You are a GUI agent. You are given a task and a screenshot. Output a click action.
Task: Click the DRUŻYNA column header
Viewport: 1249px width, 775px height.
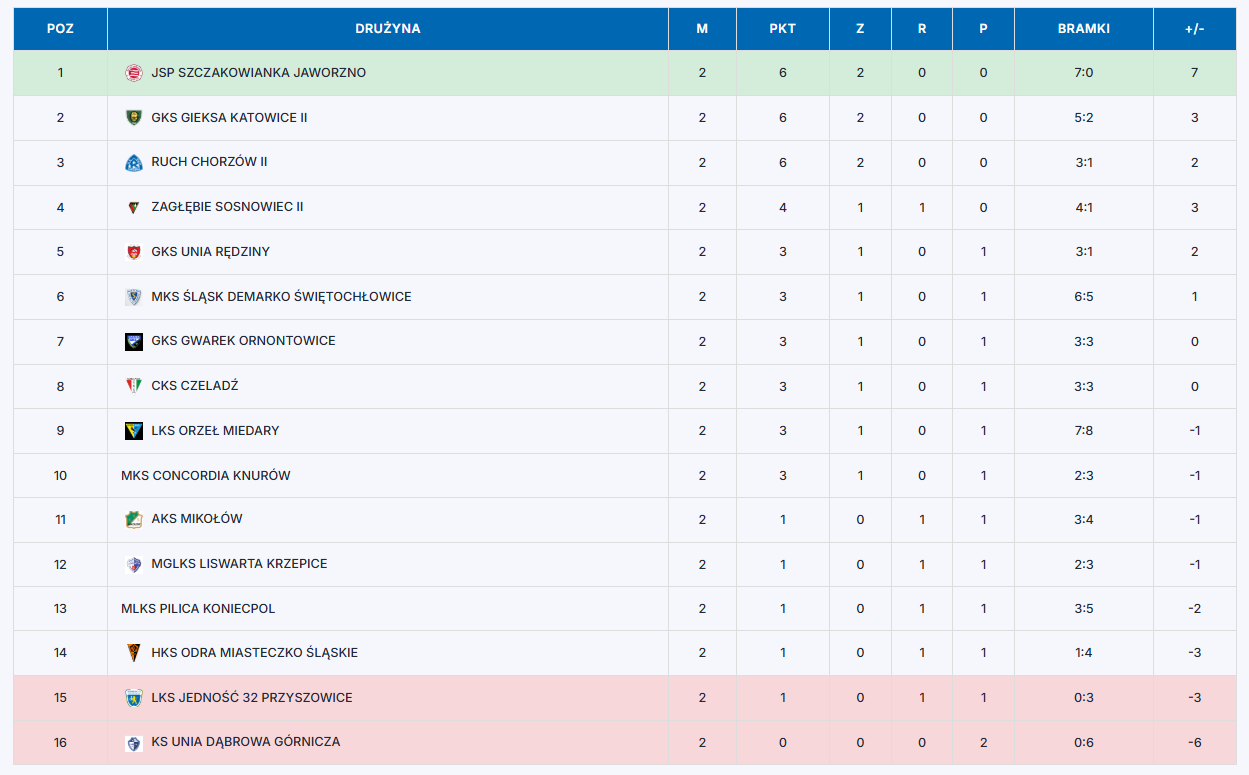(388, 29)
